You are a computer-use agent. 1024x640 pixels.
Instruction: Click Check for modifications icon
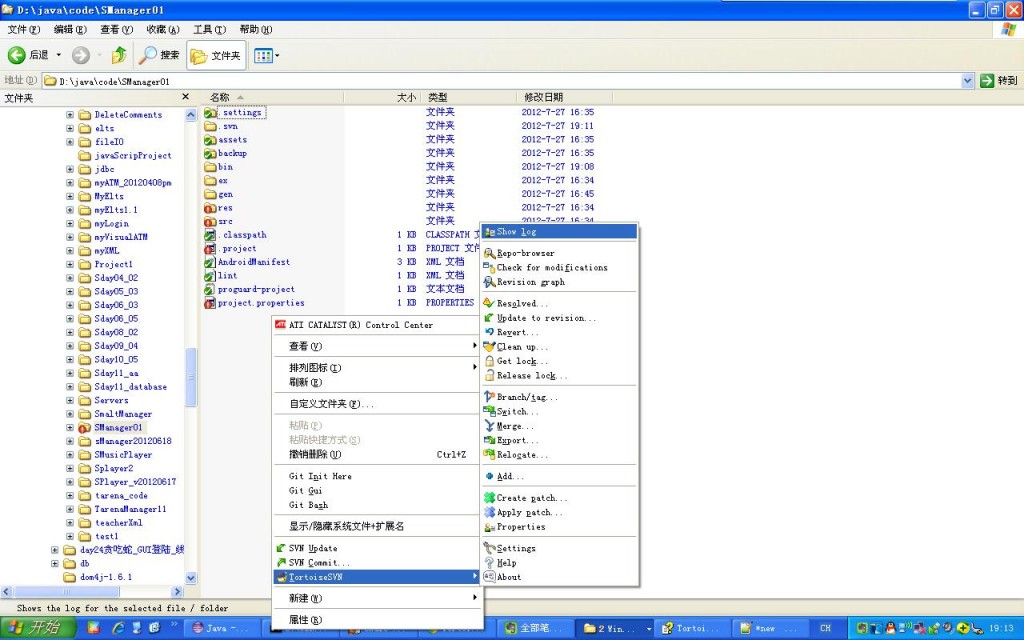click(x=489, y=268)
